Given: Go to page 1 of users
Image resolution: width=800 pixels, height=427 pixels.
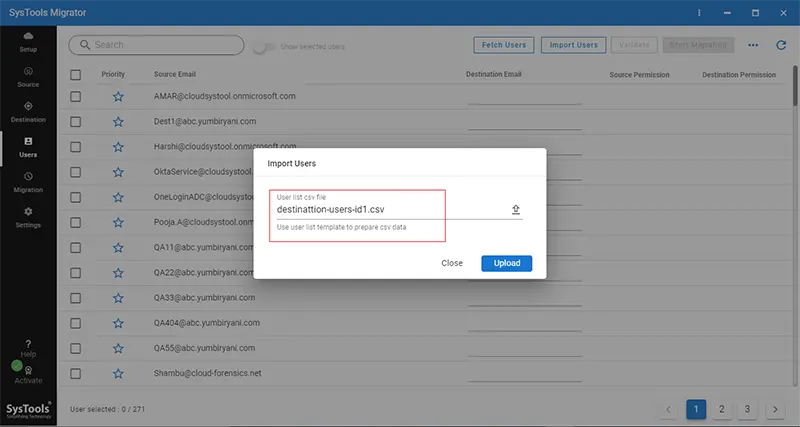Looking at the screenshot, I should coord(696,409).
